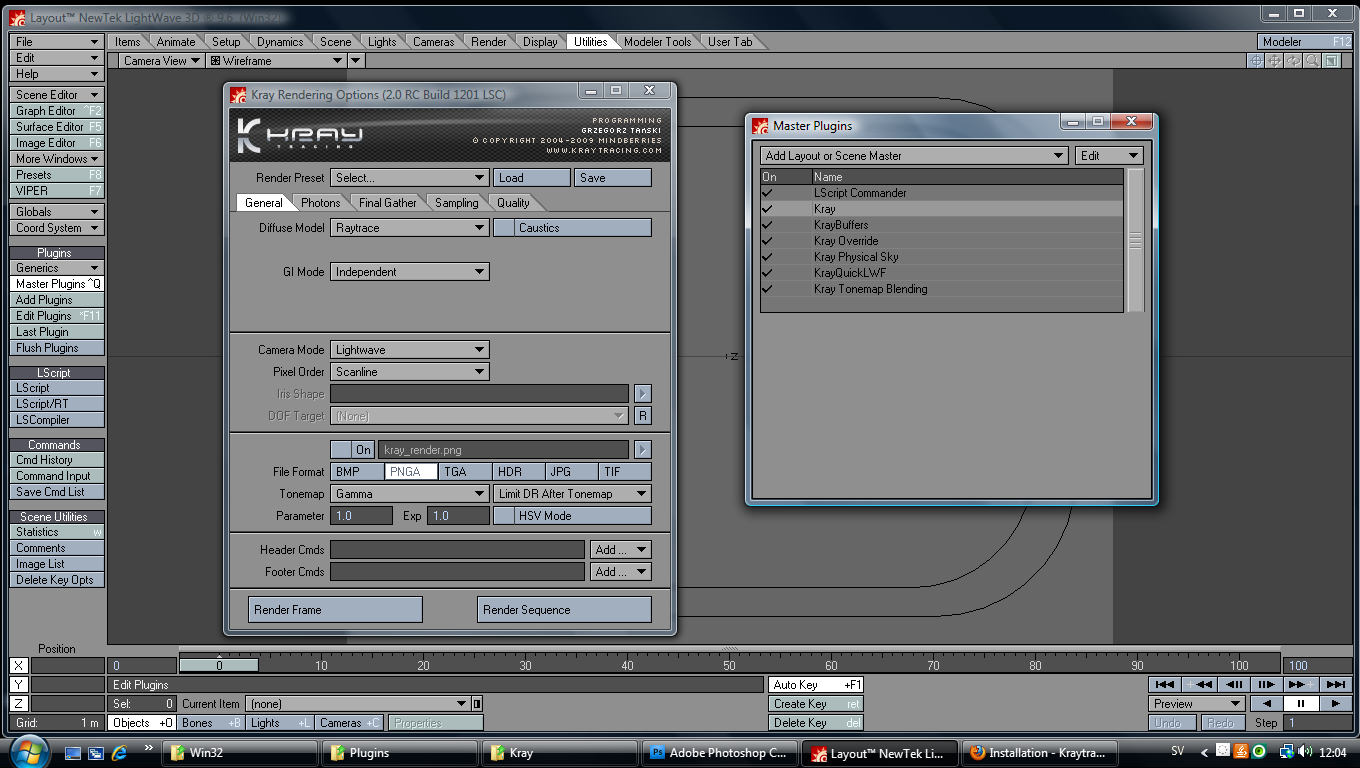The image size is (1360, 768).
Task: Open the Tonemap Gamma dropdown
Action: (410, 494)
